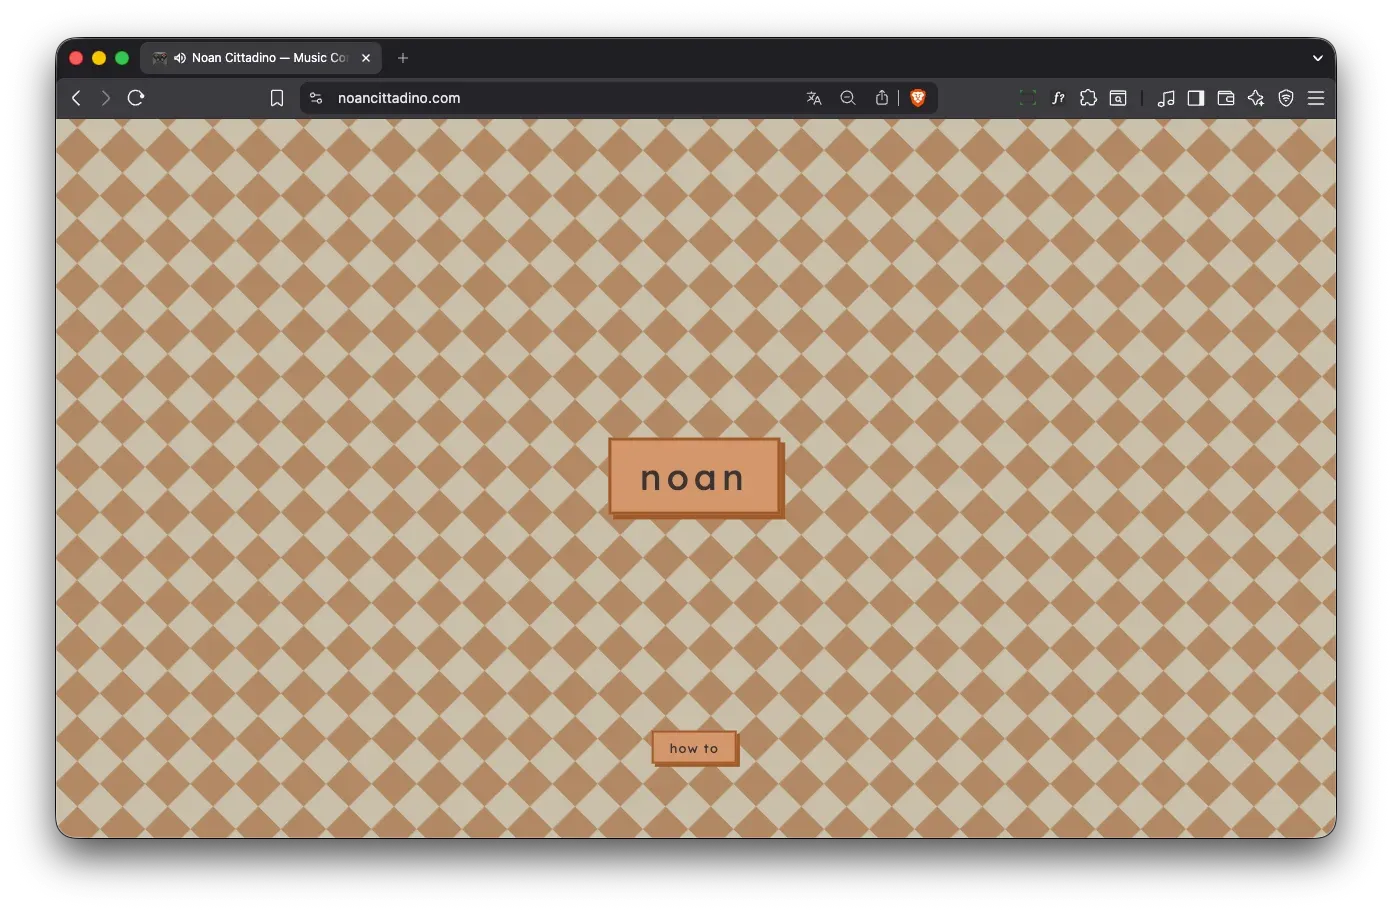Click the yellow minimize window button

[x=99, y=58]
